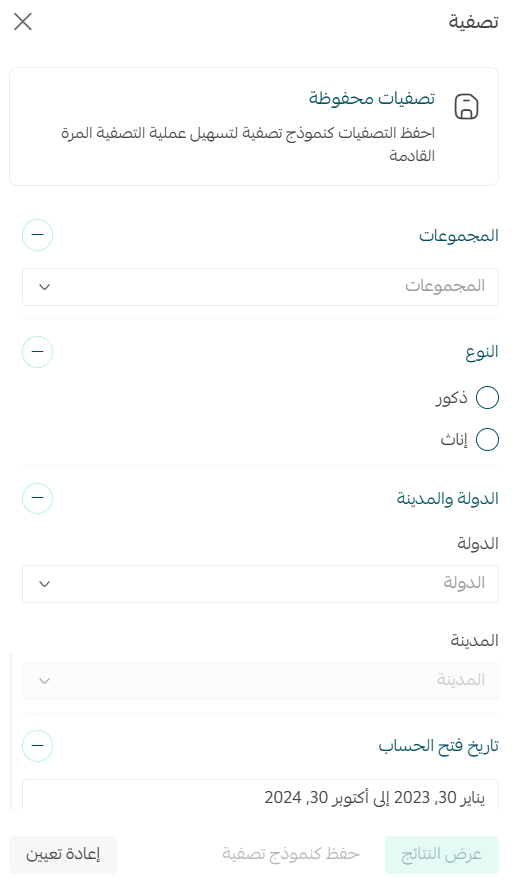Click the chevron arrow in الدولة field
This screenshot has height=879, width=513.
click(x=45, y=584)
